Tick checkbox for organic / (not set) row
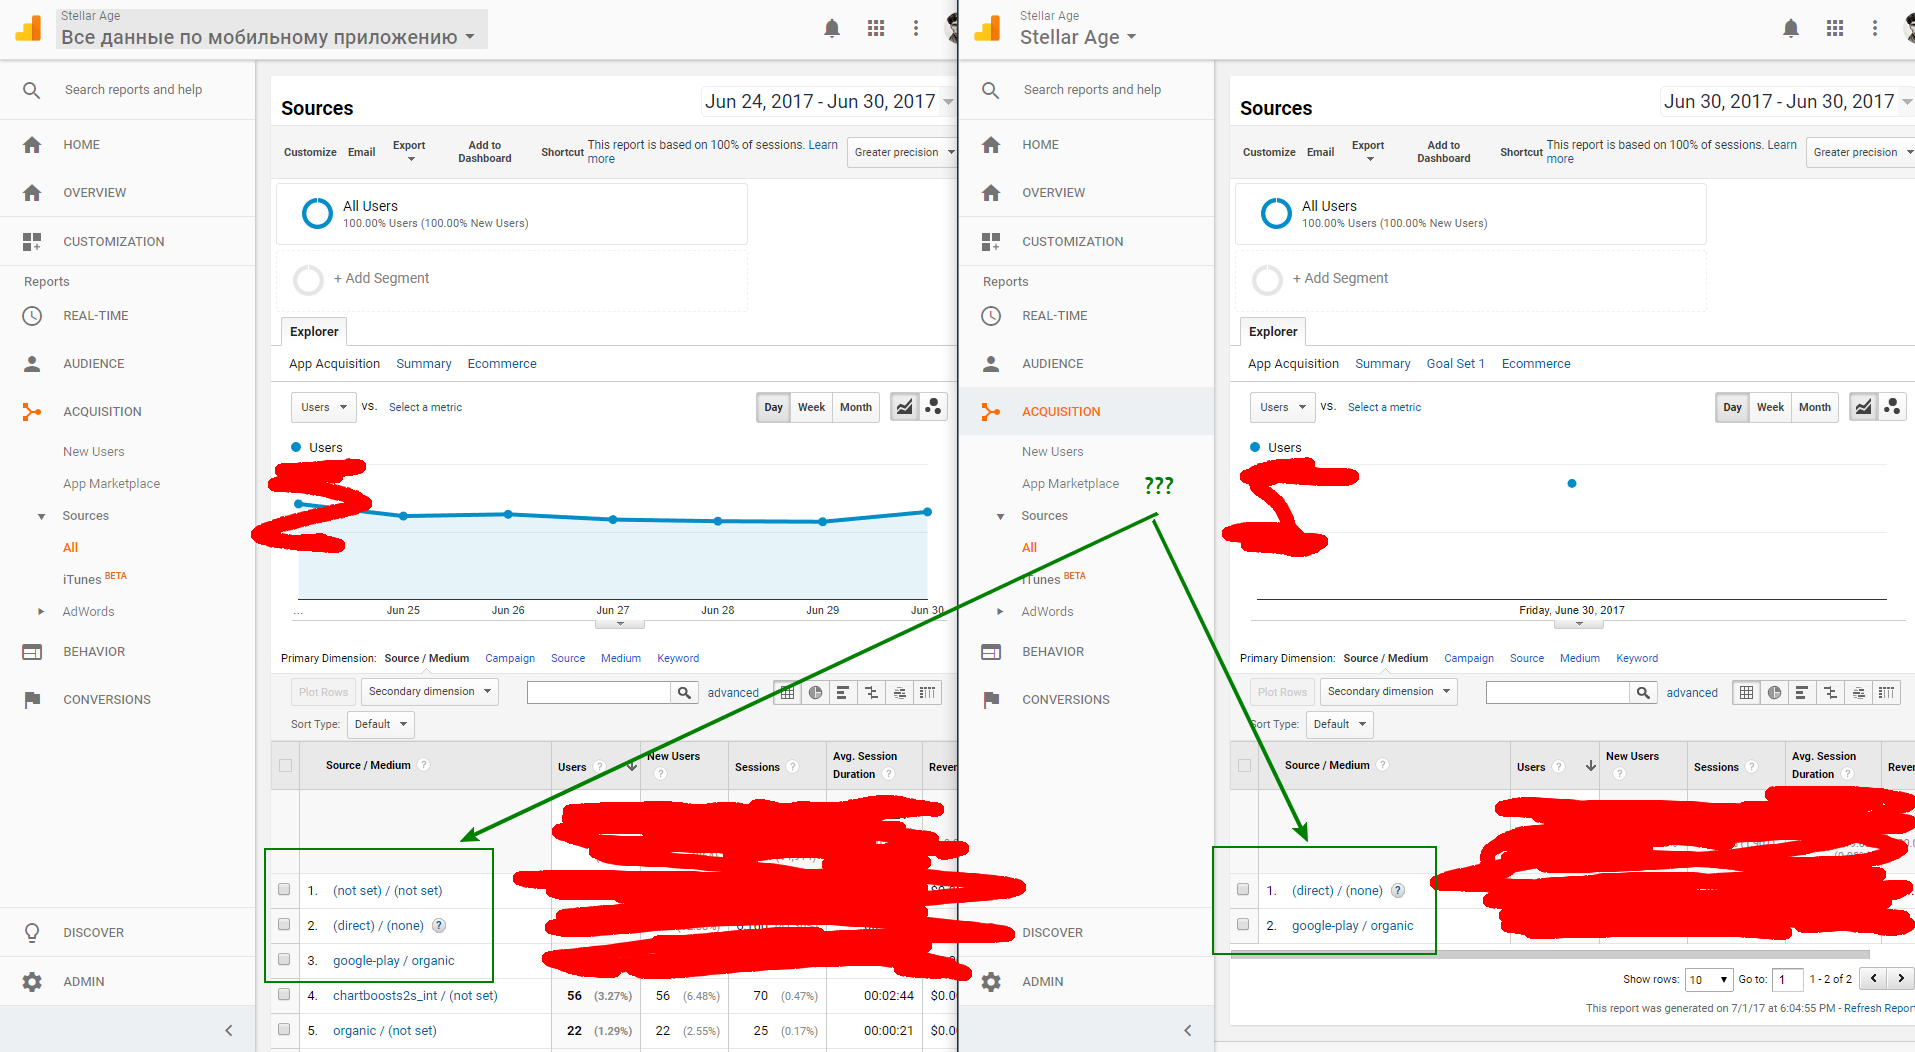Viewport: 1915px width, 1052px height. pyautogui.click(x=284, y=1030)
